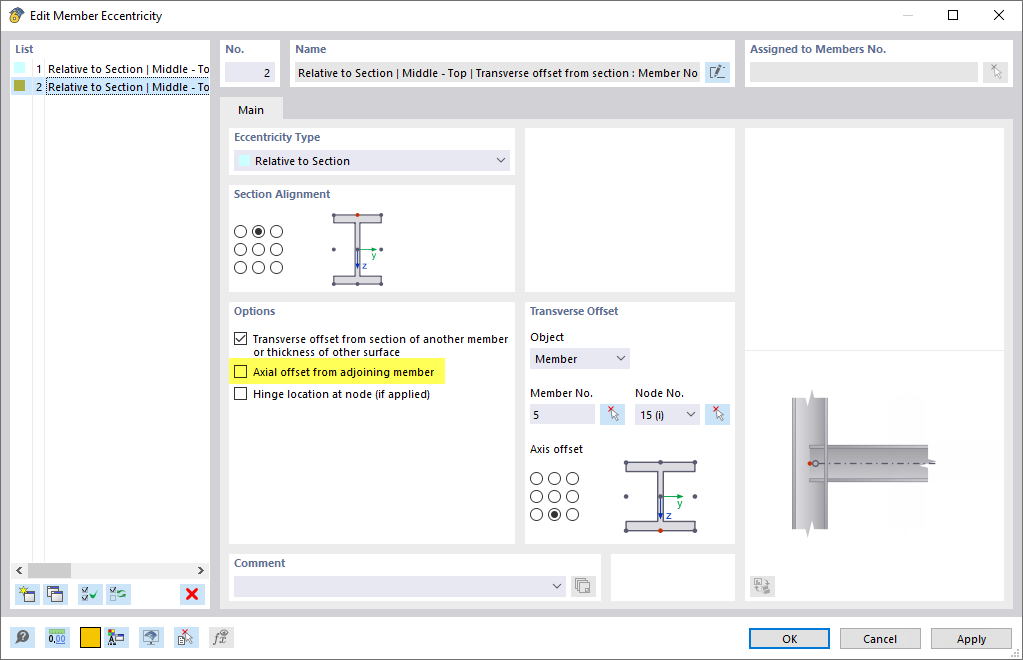Click the select all check icon under List
This screenshot has width=1023, height=660.
90,594
